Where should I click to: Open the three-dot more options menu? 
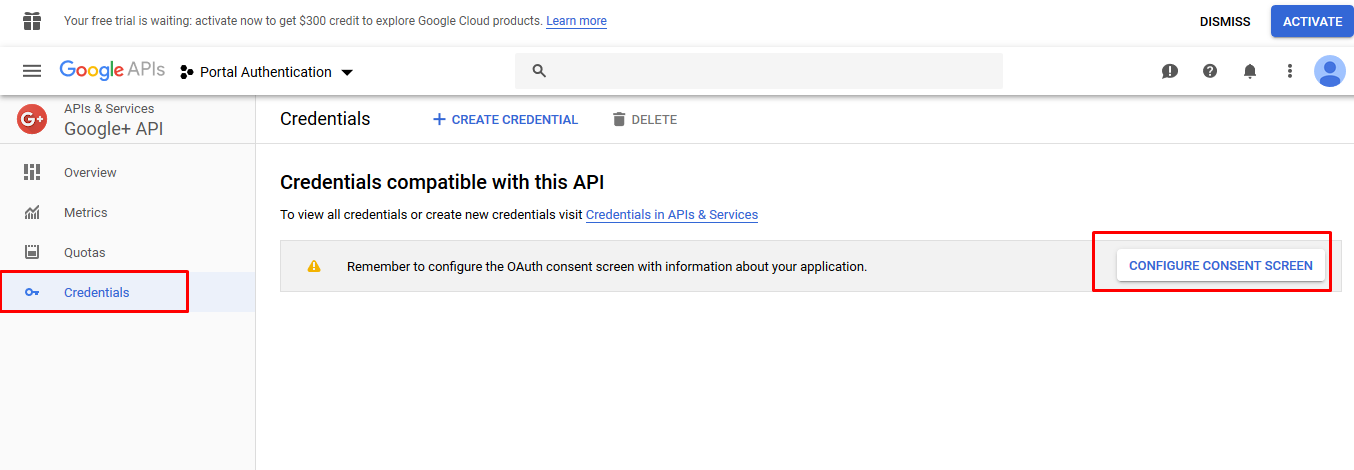[1290, 71]
